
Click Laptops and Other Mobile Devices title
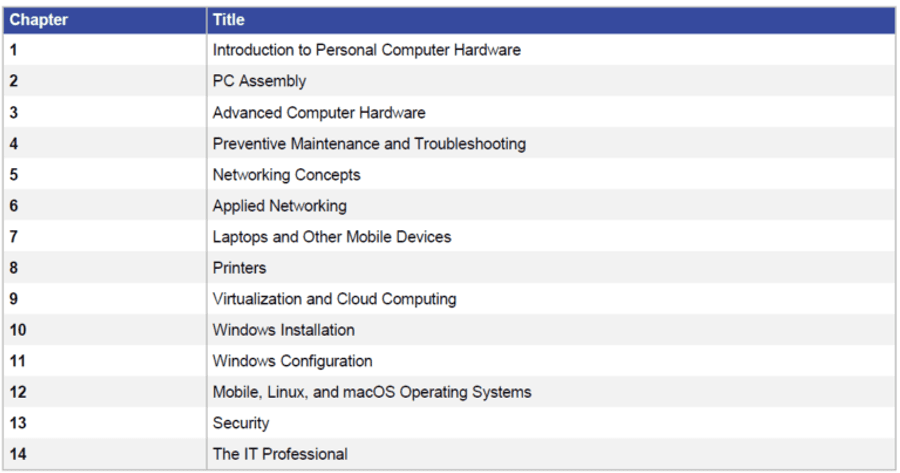[x=331, y=237]
